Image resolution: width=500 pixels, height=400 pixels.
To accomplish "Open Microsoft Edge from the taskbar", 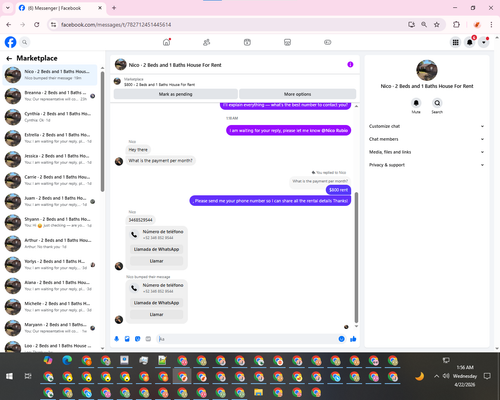I will 67,360.
